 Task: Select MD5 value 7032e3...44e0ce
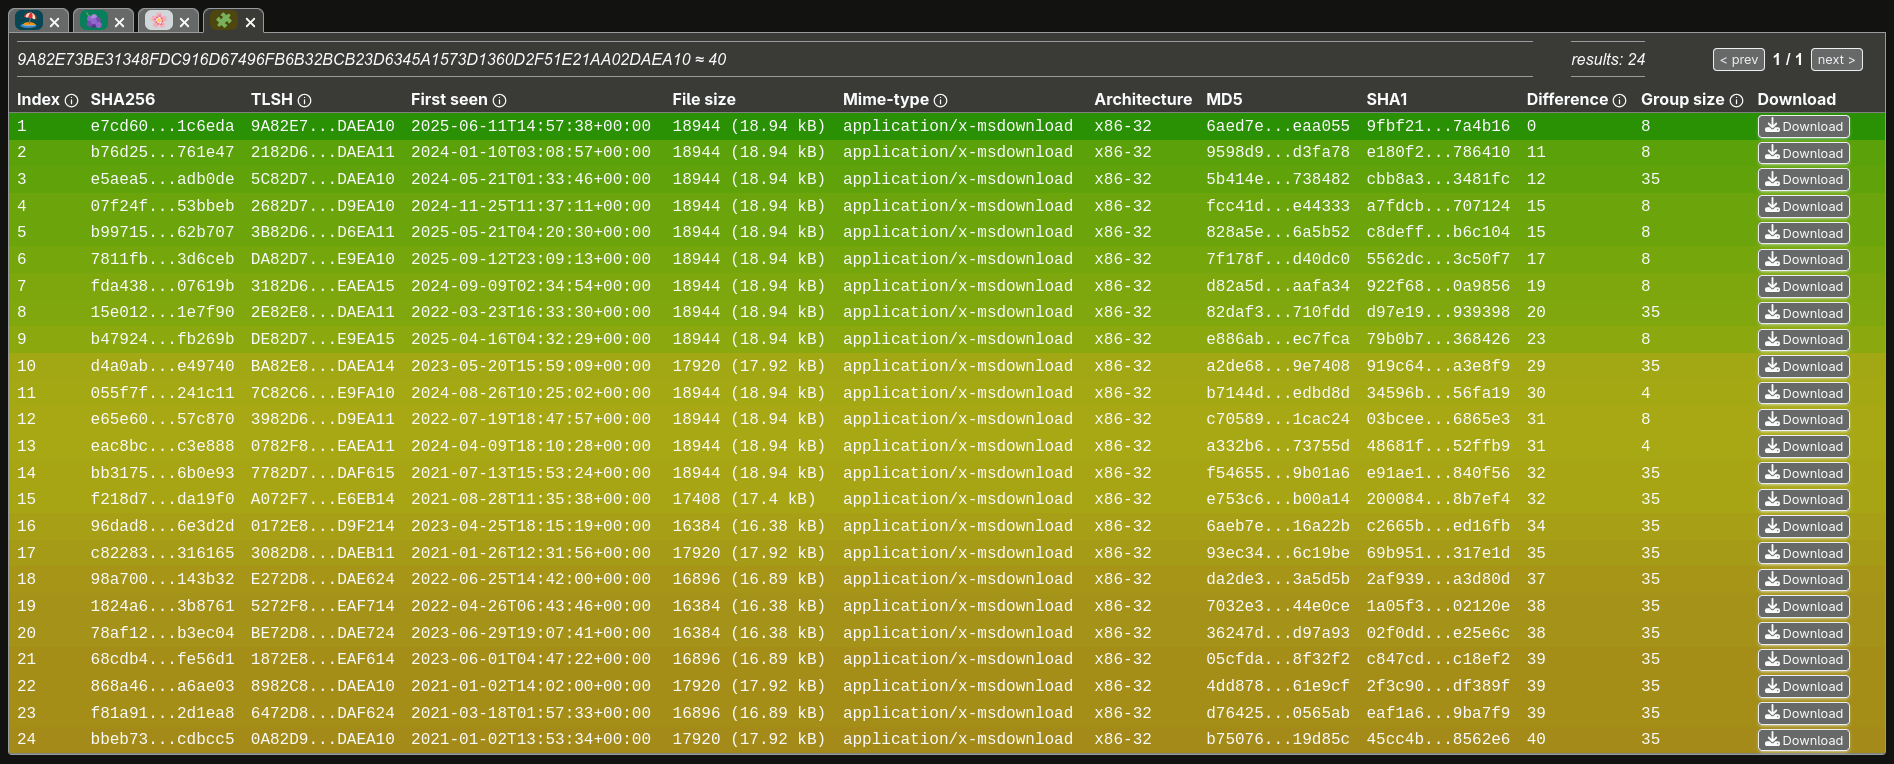[x=1278, y=606]
